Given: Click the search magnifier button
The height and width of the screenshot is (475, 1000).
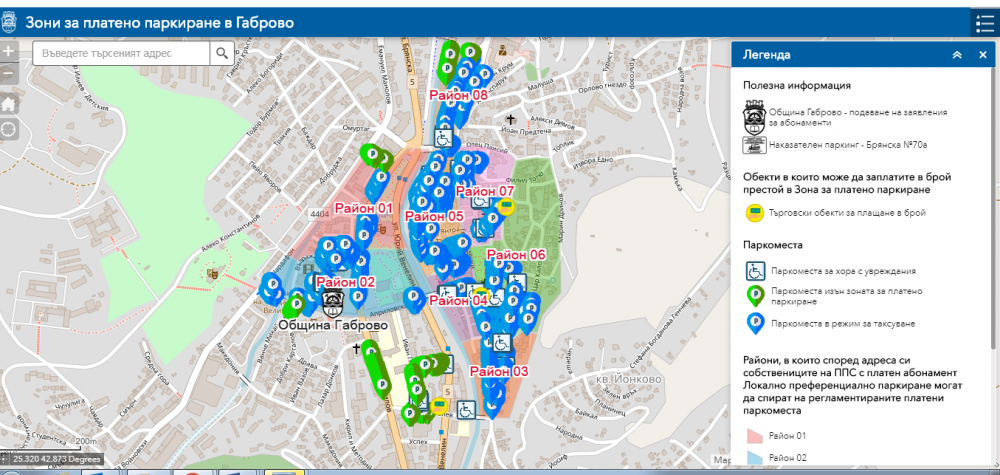Looking at the screenshot, I should pos(220,53).
